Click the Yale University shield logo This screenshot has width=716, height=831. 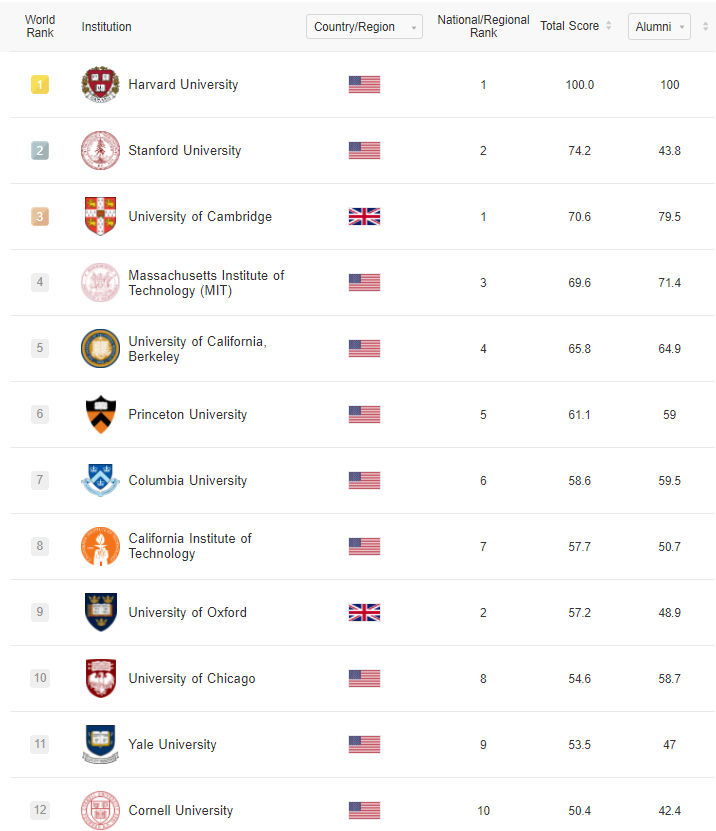pyautogui.click(x=100, y=744)
